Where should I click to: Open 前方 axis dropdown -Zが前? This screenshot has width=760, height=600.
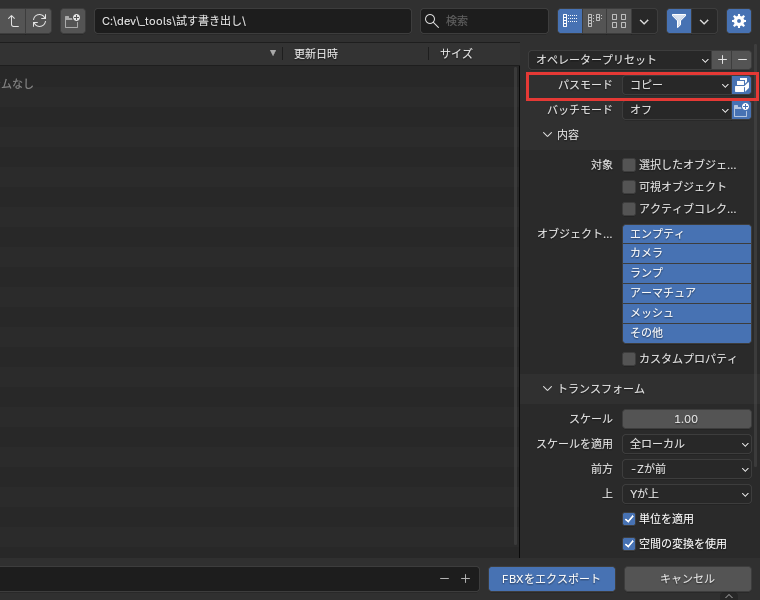pyautogui.click(x=687, y=469)
